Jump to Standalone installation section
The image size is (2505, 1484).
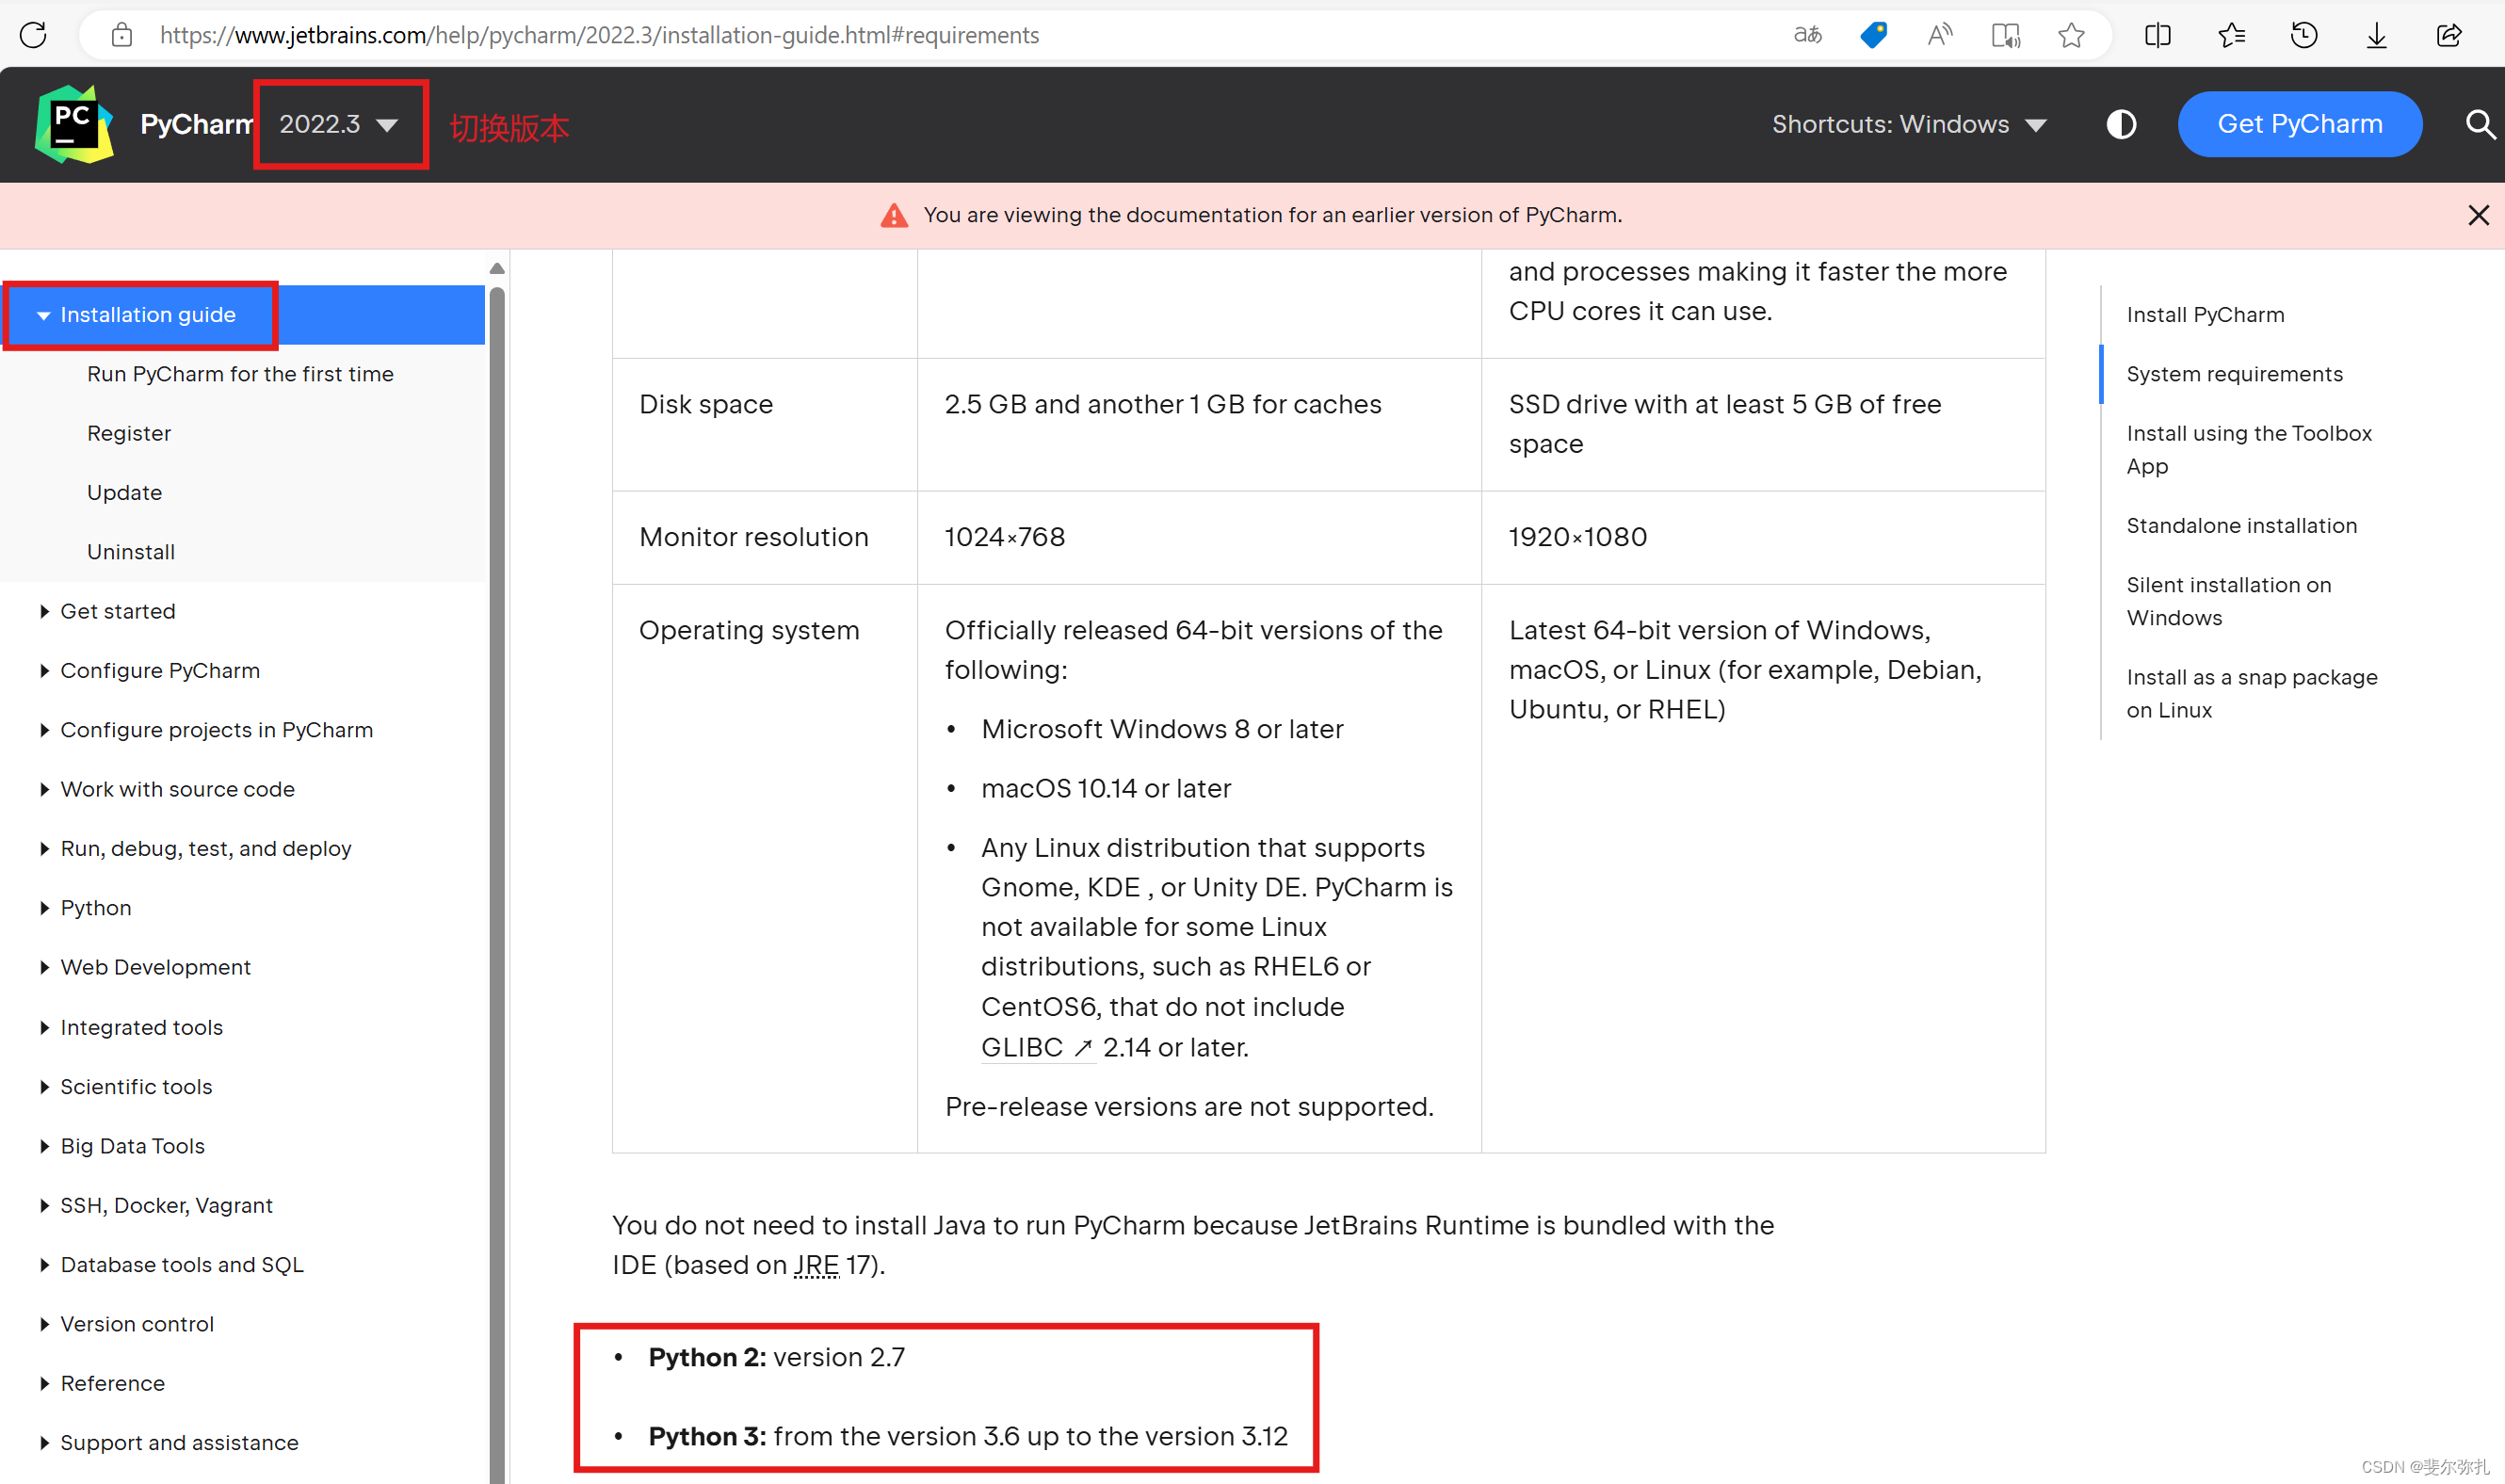tap(2241, 526)
